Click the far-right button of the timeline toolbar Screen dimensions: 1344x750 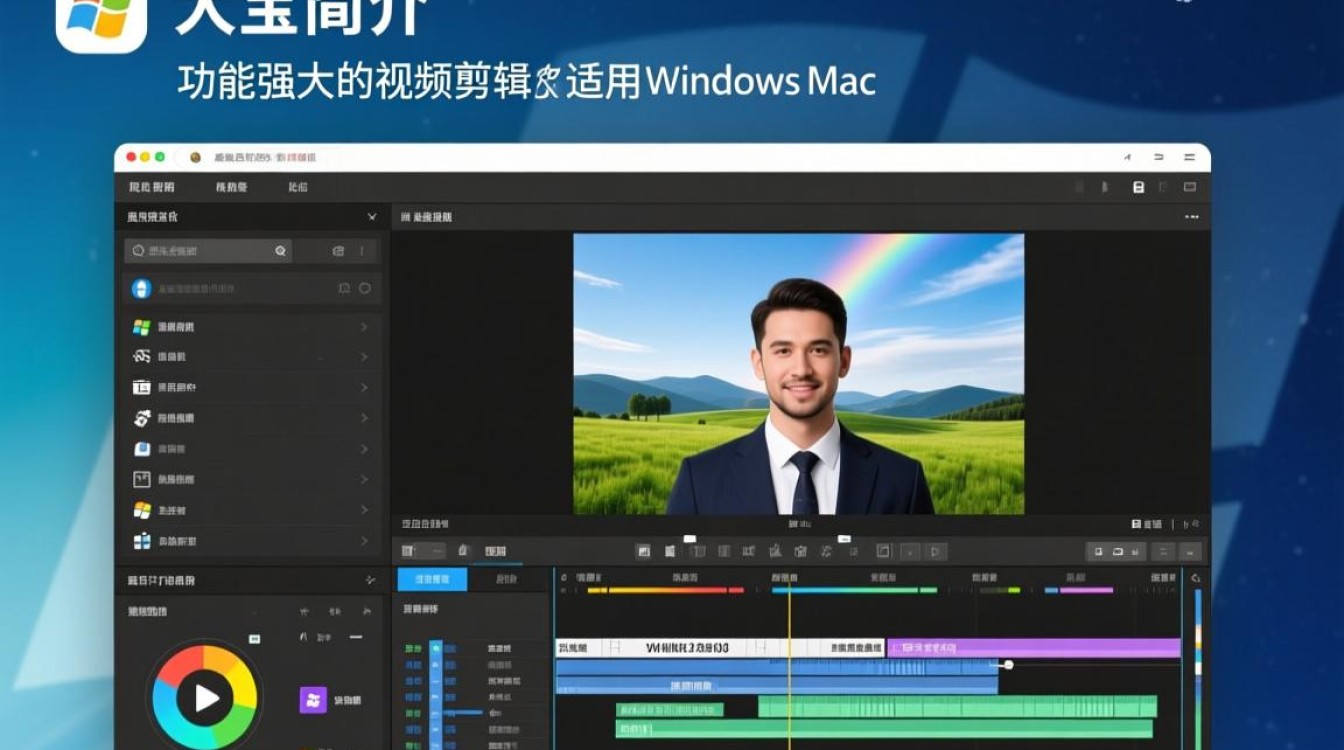pos(1190,551)
